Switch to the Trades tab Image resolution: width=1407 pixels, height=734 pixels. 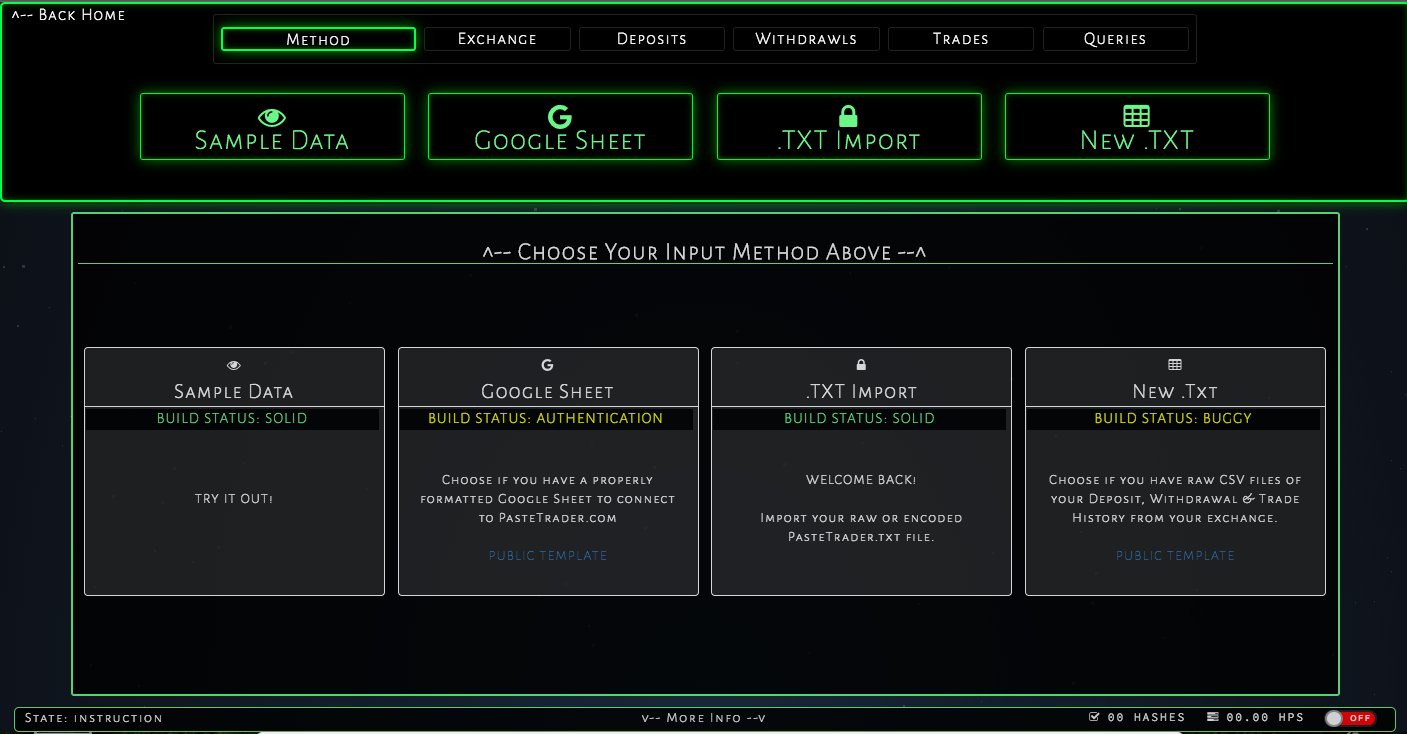pyautogui.click(x=961, y=39)
